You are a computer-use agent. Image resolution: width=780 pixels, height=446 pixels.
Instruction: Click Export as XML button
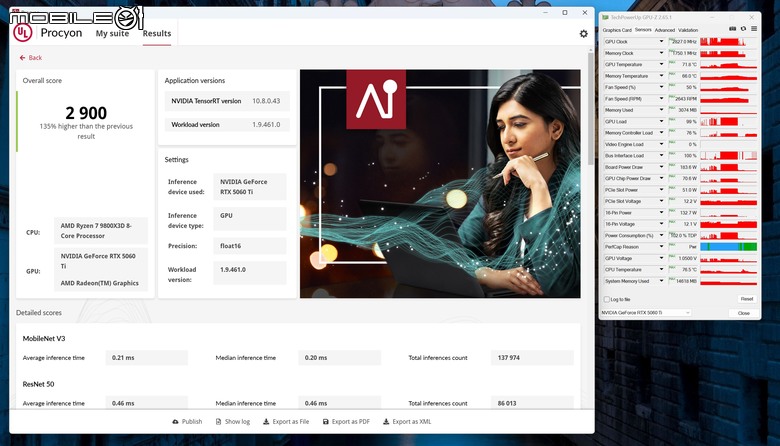pos(407,422)
